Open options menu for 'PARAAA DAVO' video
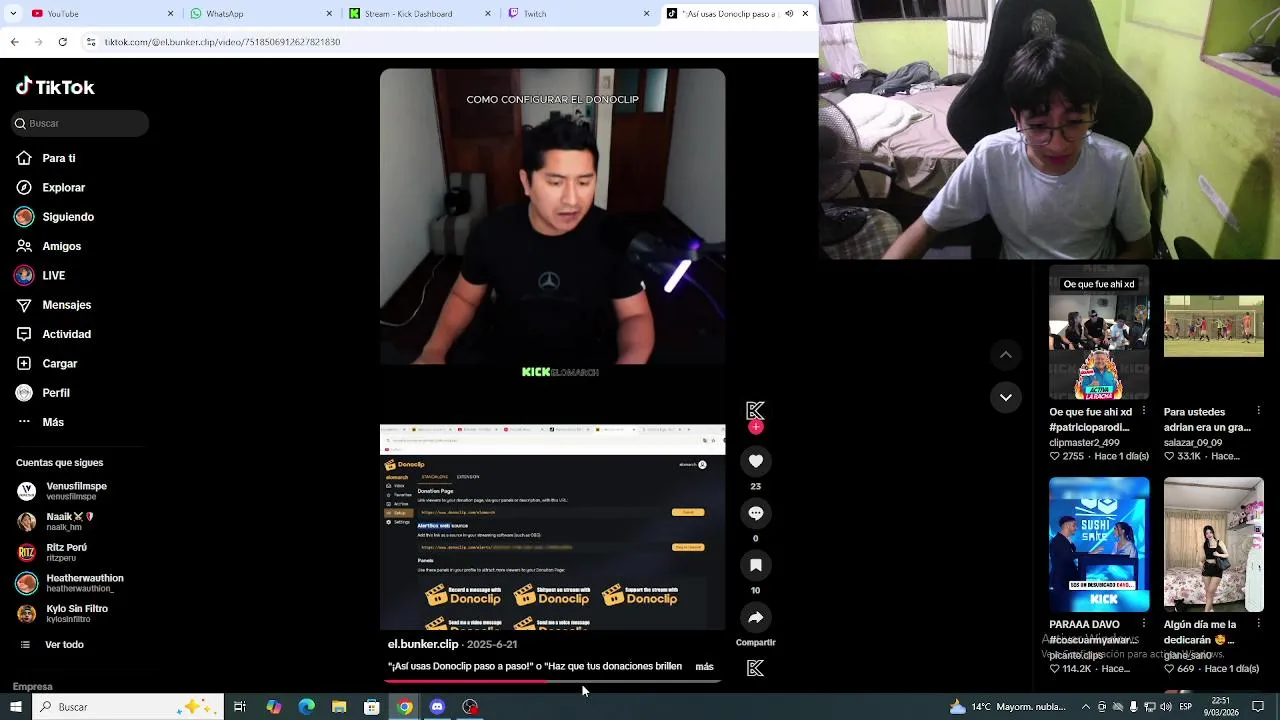The width and height of the screenshot is (1280, 720). coord(1144,624)
